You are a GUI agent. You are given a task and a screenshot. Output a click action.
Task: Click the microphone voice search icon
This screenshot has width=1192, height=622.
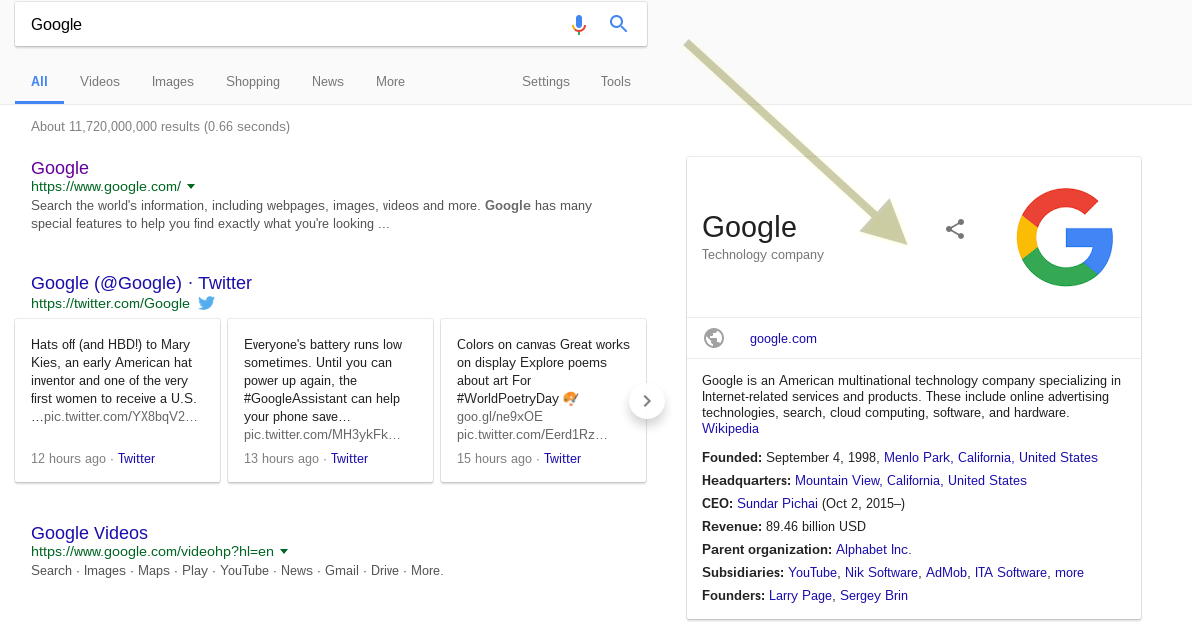tap(579, 25)
